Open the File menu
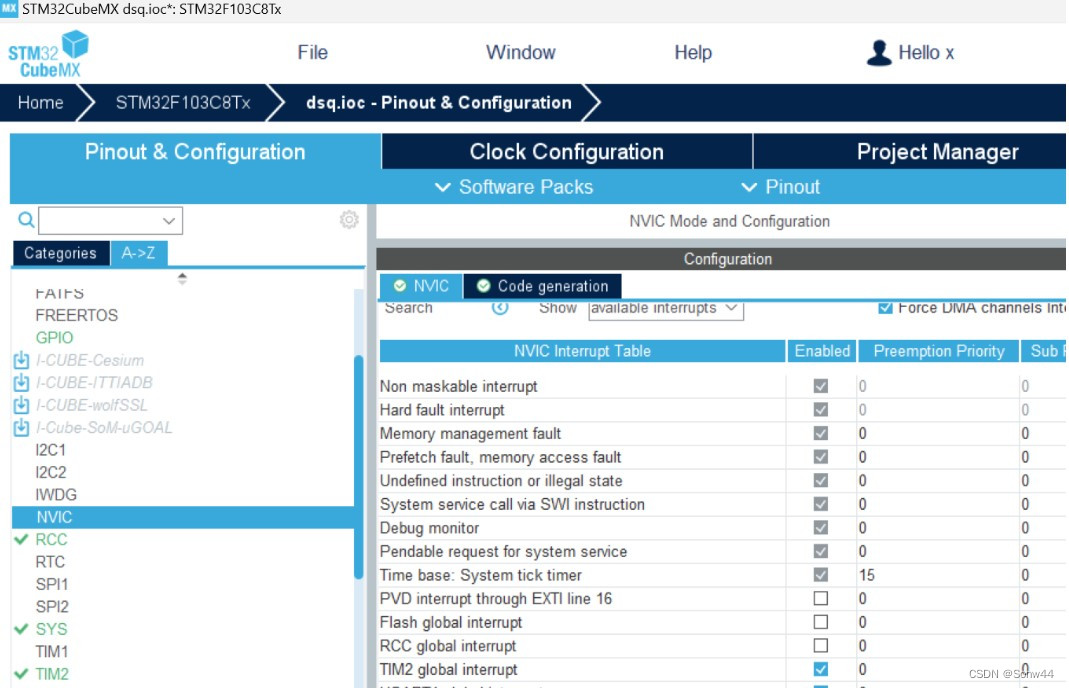This screenshot has width=1069, height=688. [312, 53]
